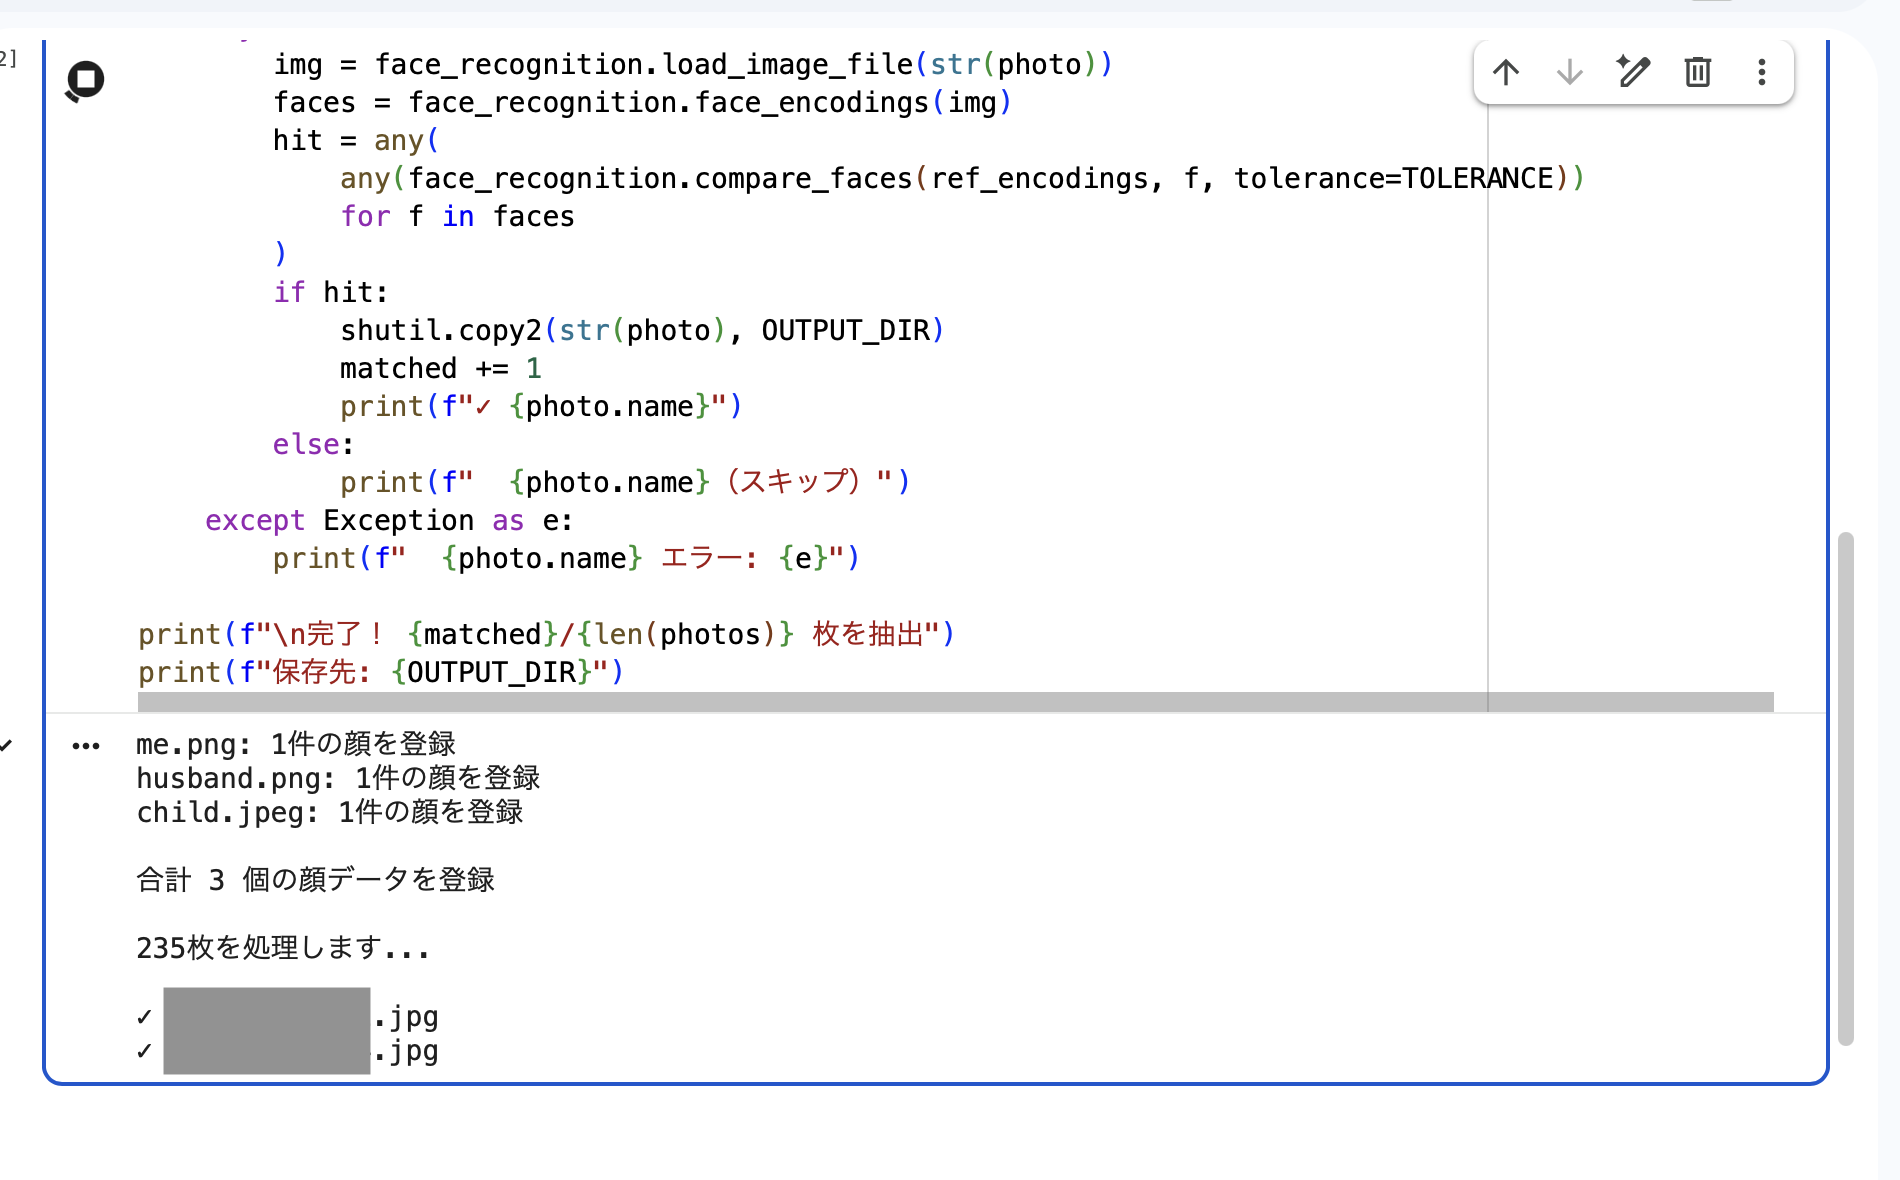Click the "except Exception as e:" line
This screenshot has height=1180, width=1900.
(388, 521)
